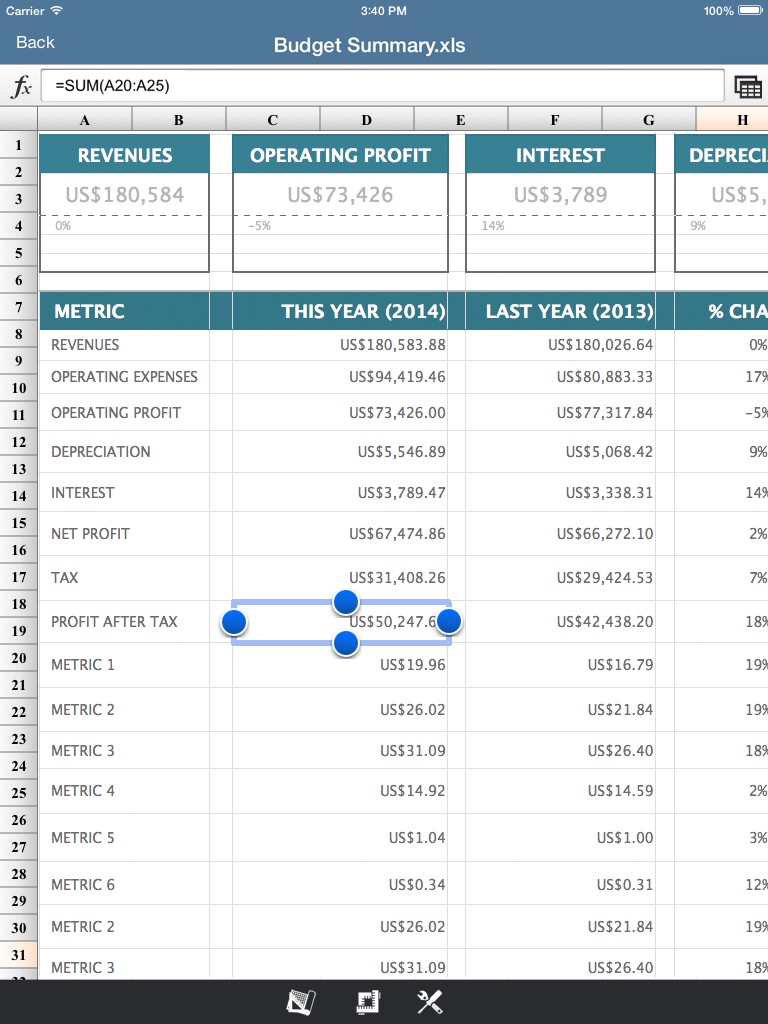The image size is (768, 1024).
Task: Open the blueprint styling tool in bottom bar
Action: pyautogui.click(x=301, y=1002)
